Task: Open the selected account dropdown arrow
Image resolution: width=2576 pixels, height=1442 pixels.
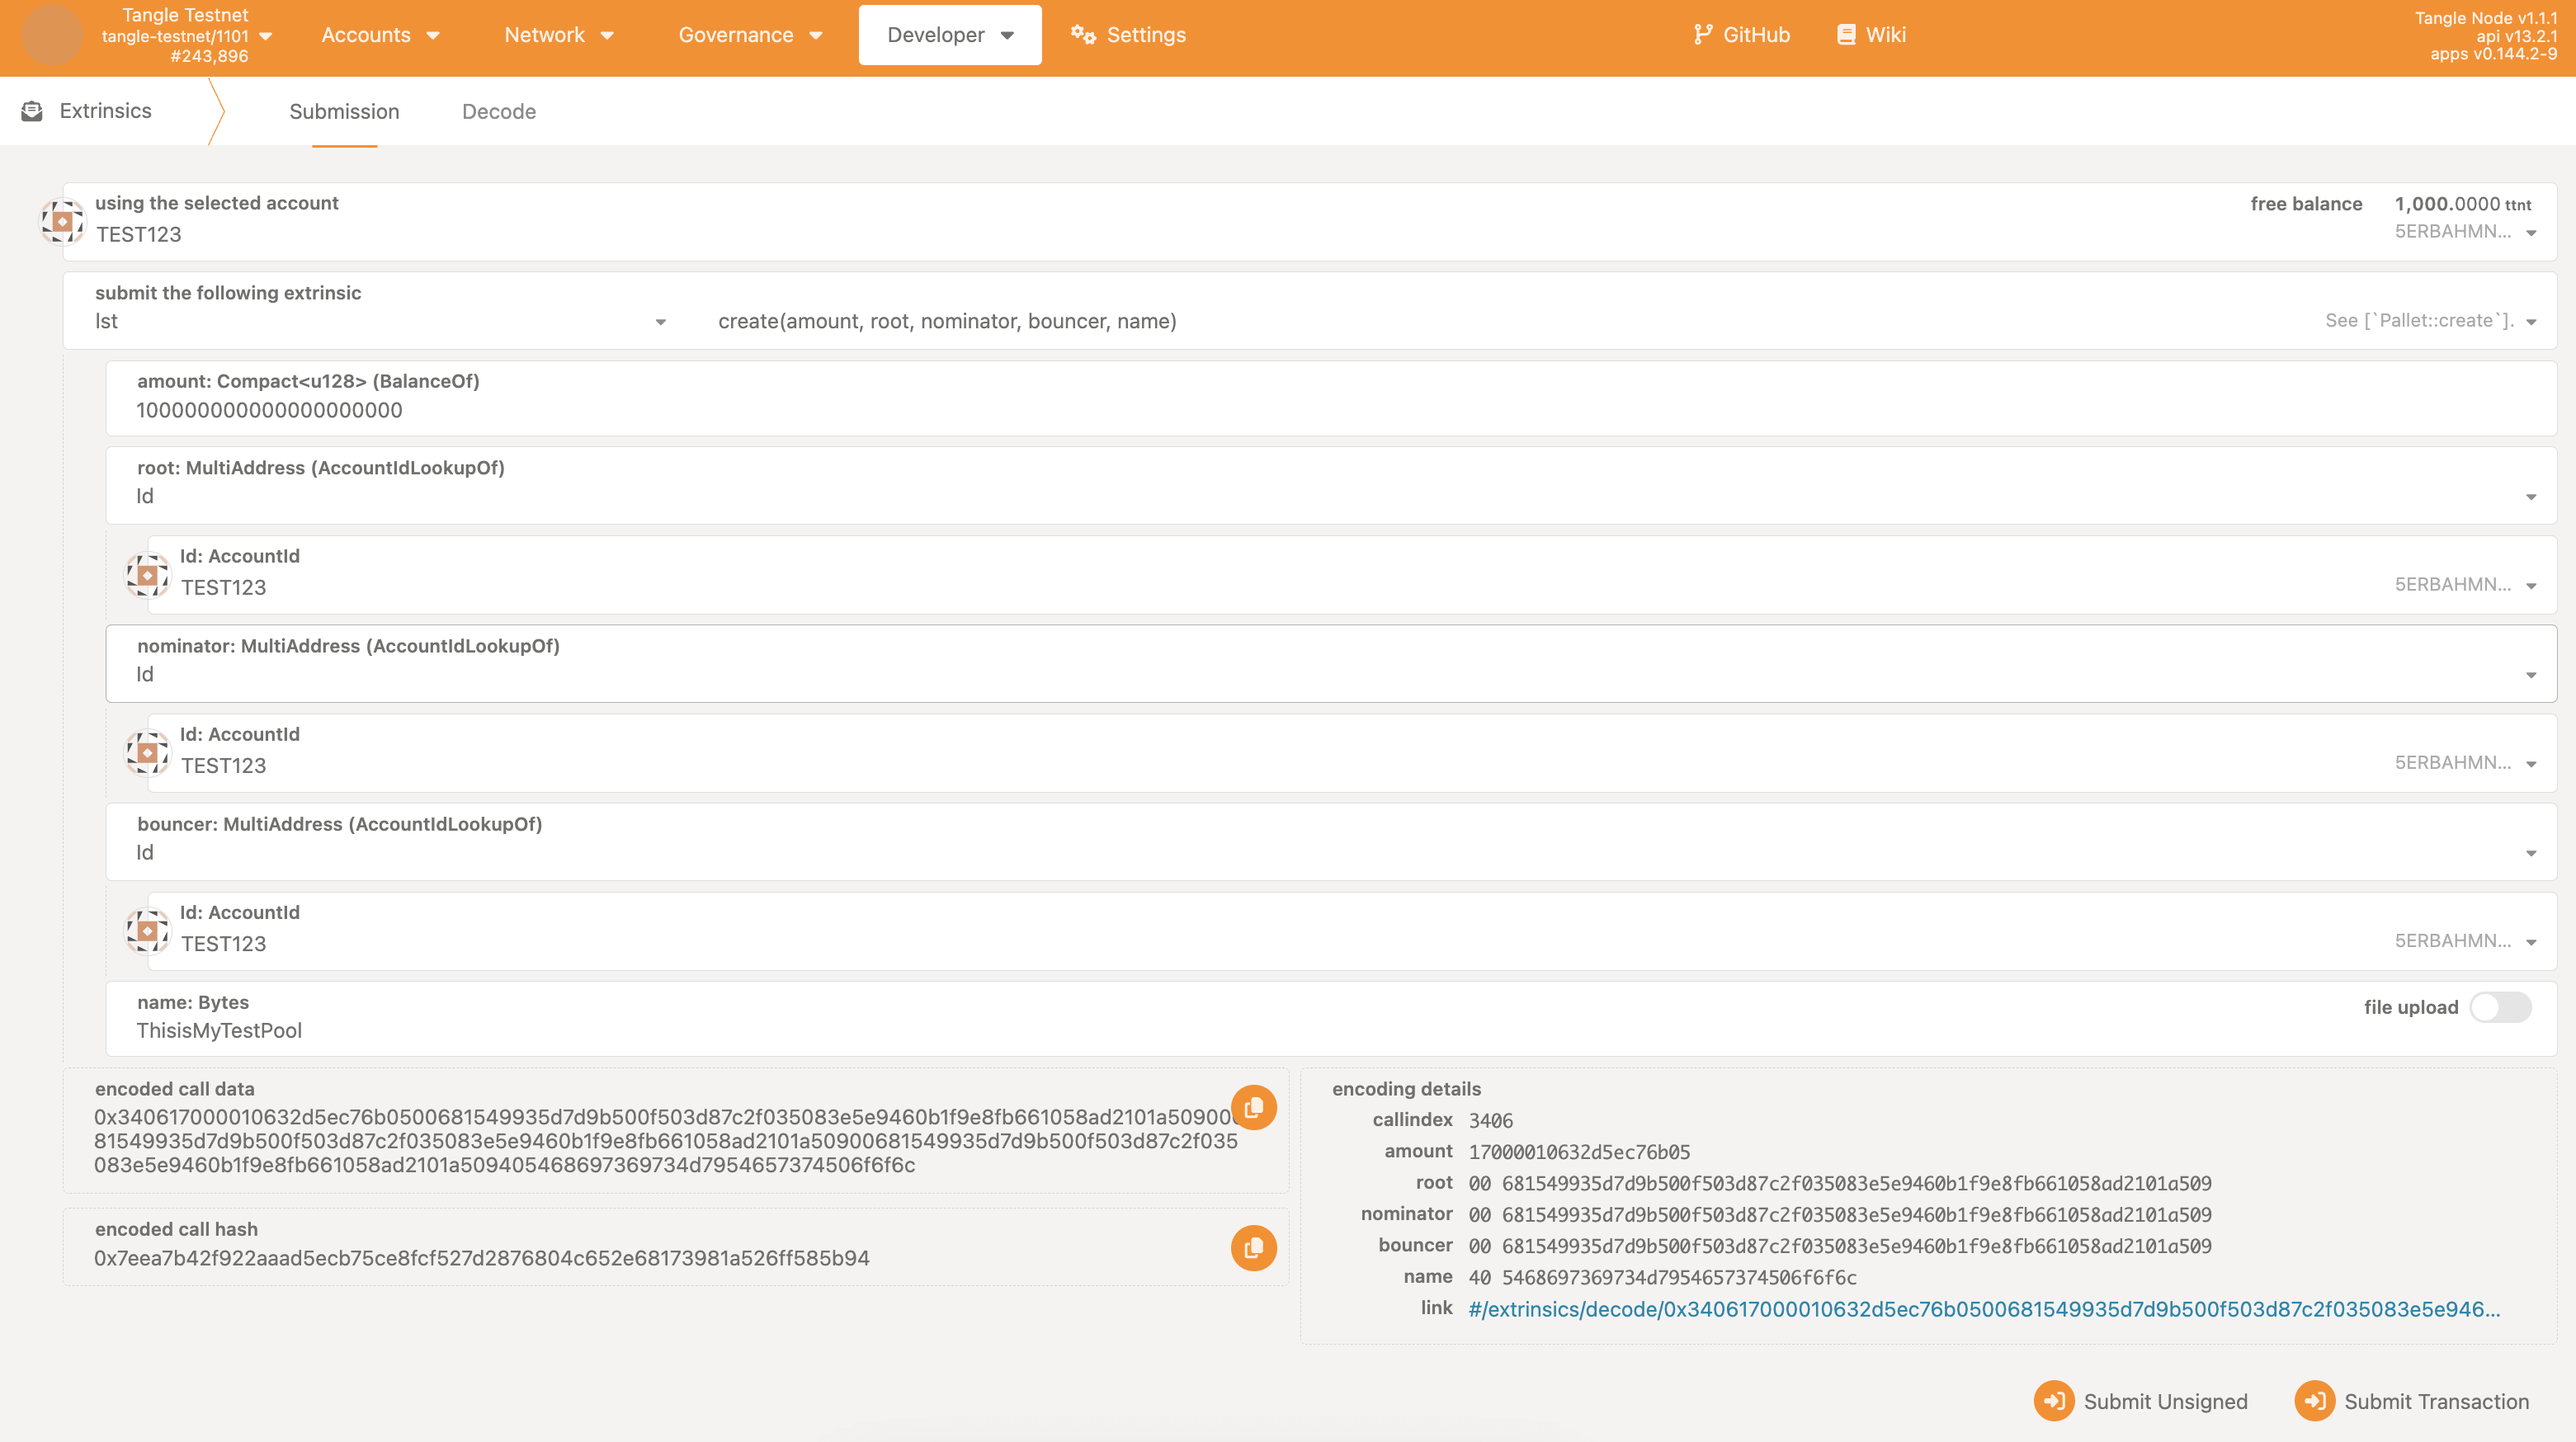Action: coord(2530,233)
